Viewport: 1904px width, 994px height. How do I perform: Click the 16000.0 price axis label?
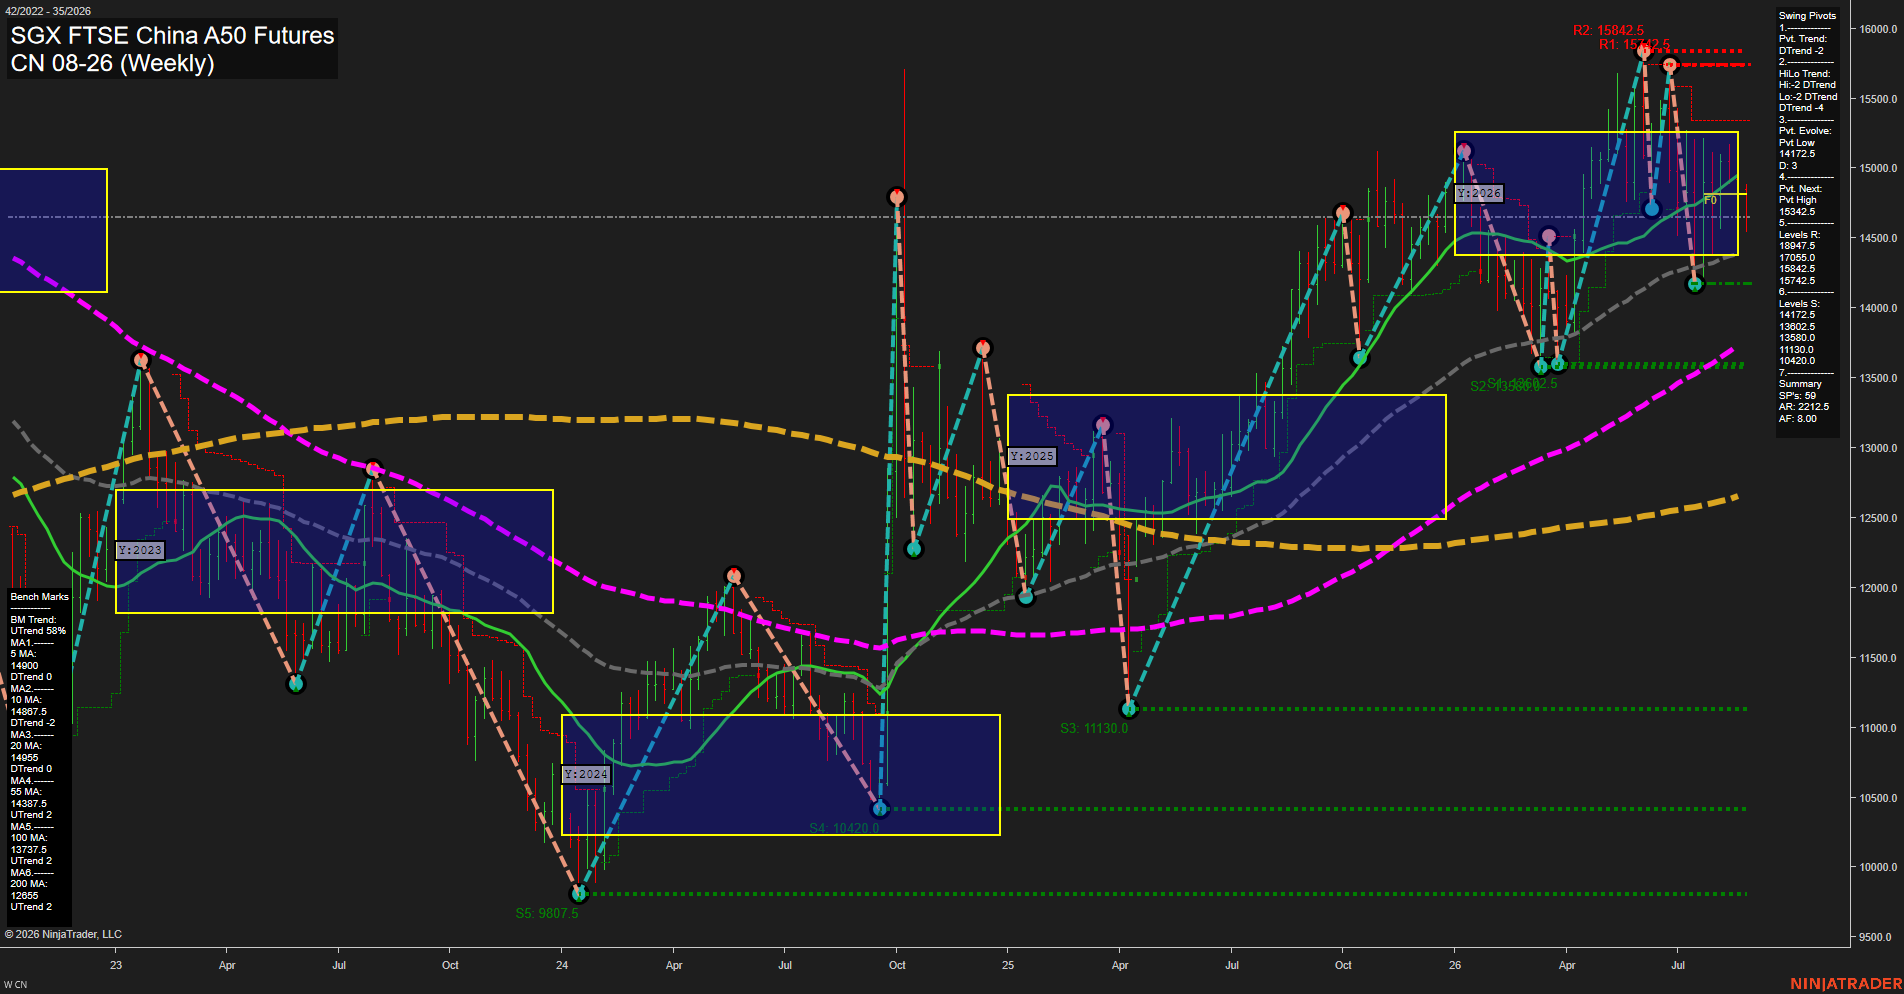coord(1877,29)
